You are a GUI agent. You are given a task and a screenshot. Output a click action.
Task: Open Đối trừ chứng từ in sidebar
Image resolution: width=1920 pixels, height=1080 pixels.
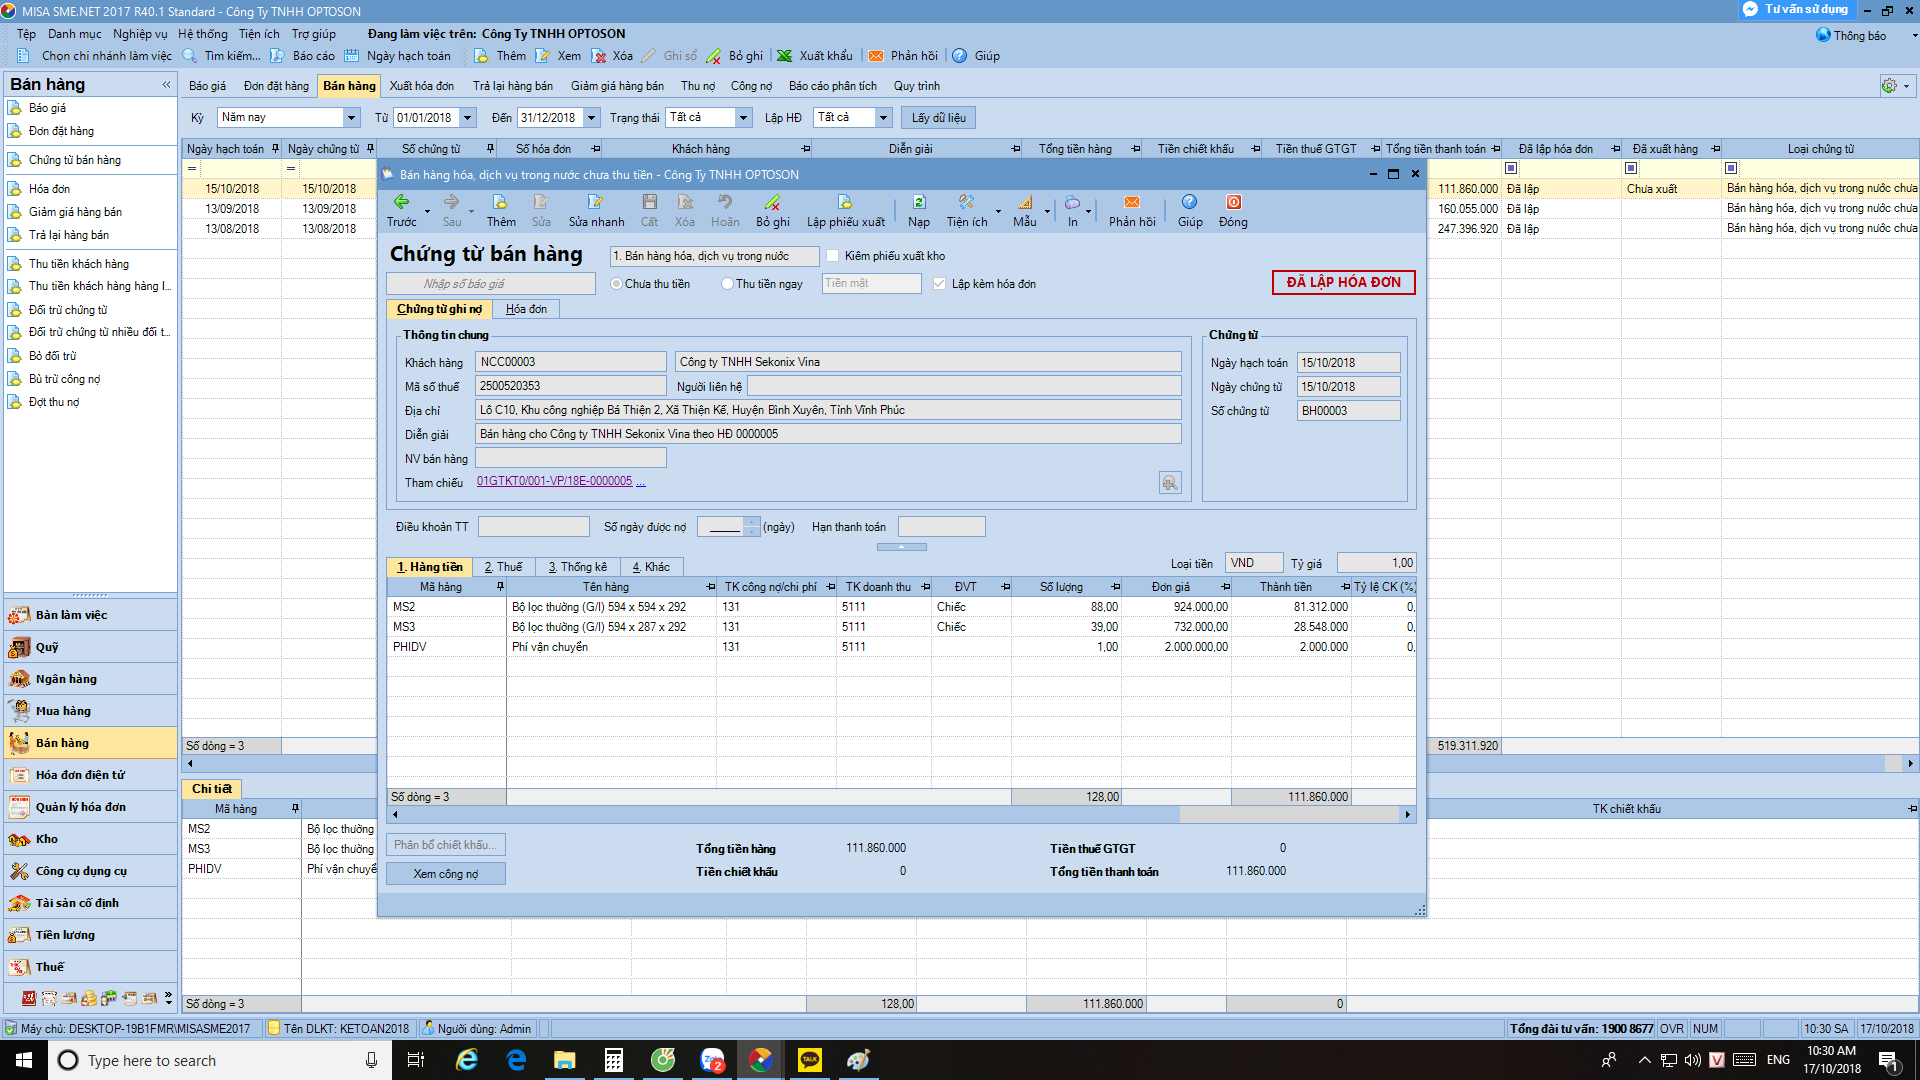pyautogui.click(x=68, y=310)
